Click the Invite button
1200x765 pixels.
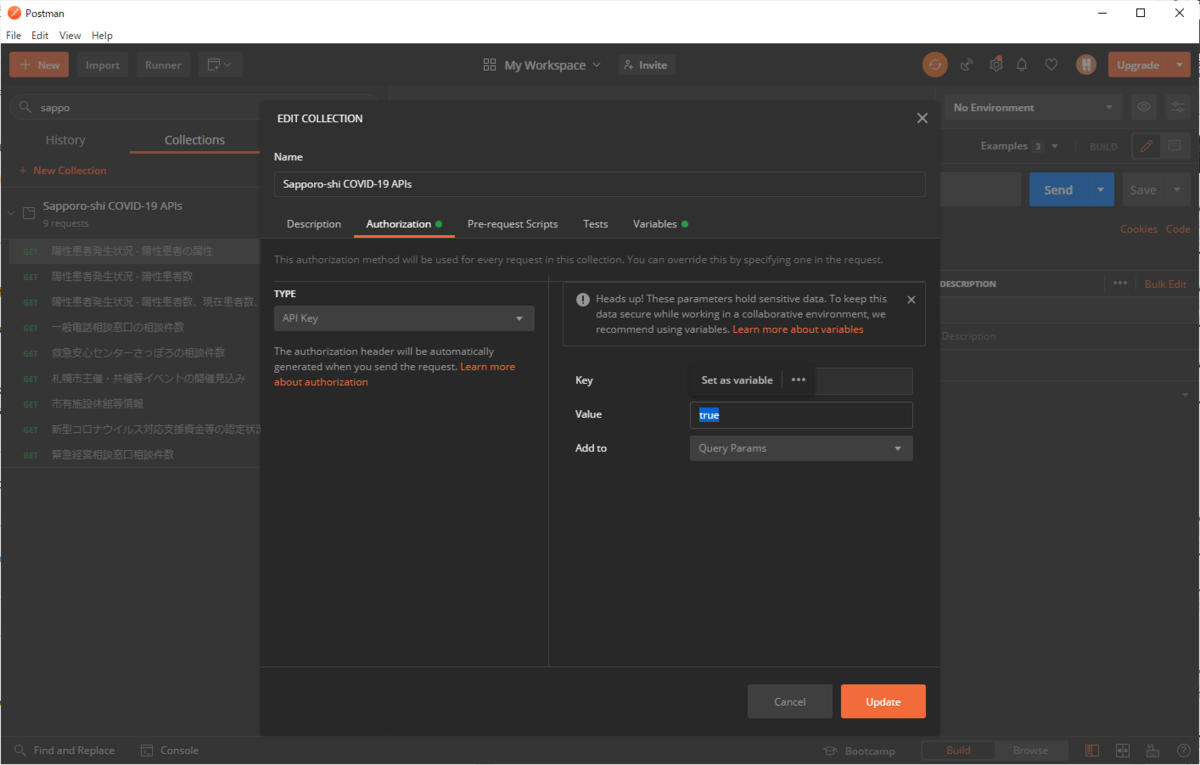646,65
